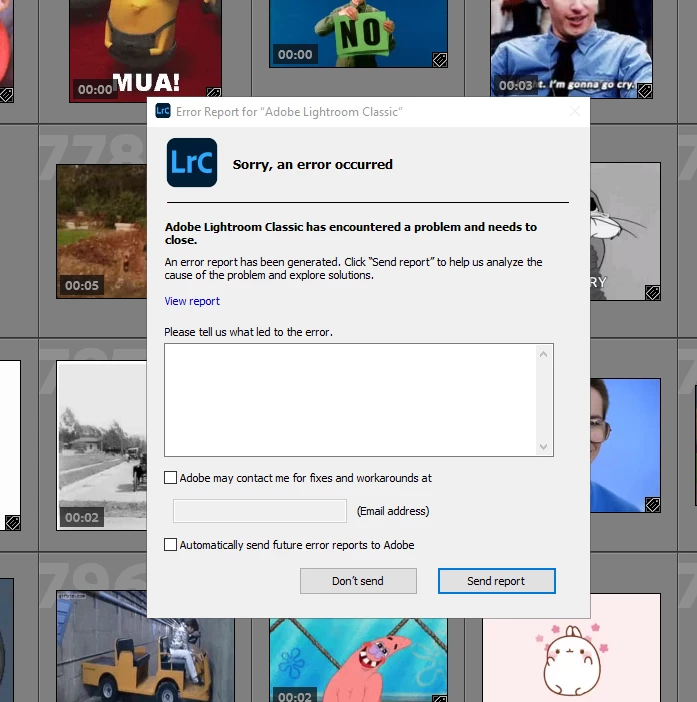This screenshot has height=702, width=697.
Task: Click scroll up arrow in description box
Action: (543, 354)
